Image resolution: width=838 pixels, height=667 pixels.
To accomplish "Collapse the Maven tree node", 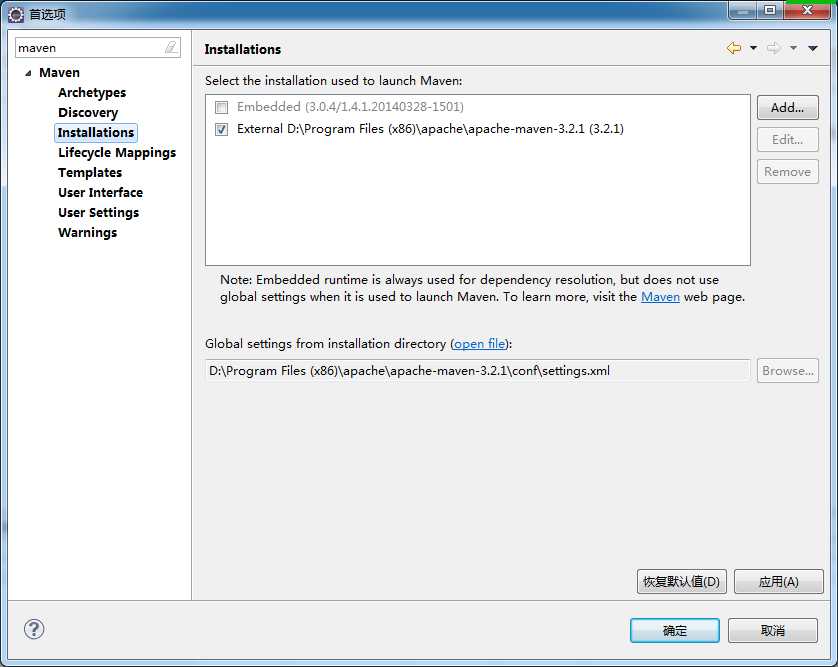I will pos(28,73).
